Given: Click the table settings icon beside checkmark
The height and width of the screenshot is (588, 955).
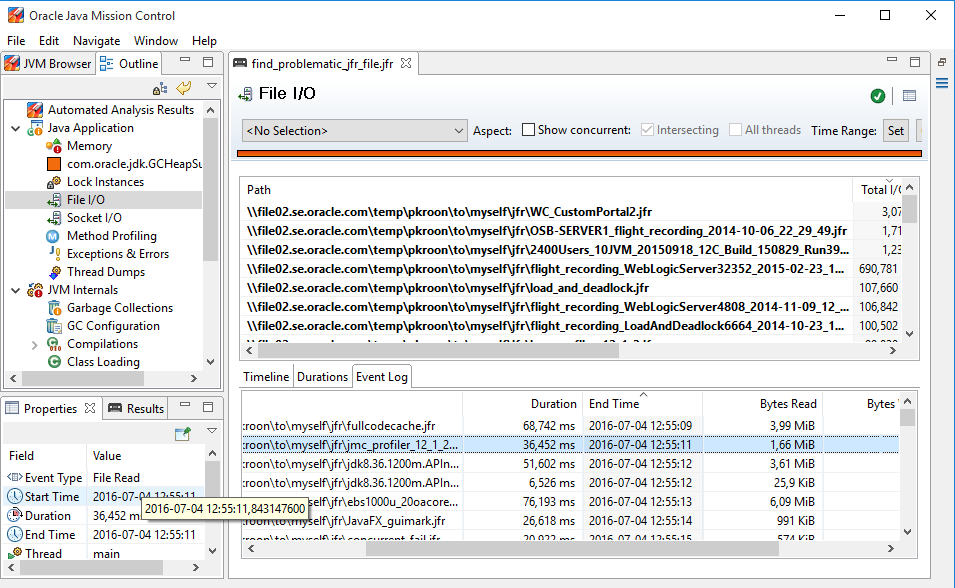Looking at the screenshot, I should (909, 96).
